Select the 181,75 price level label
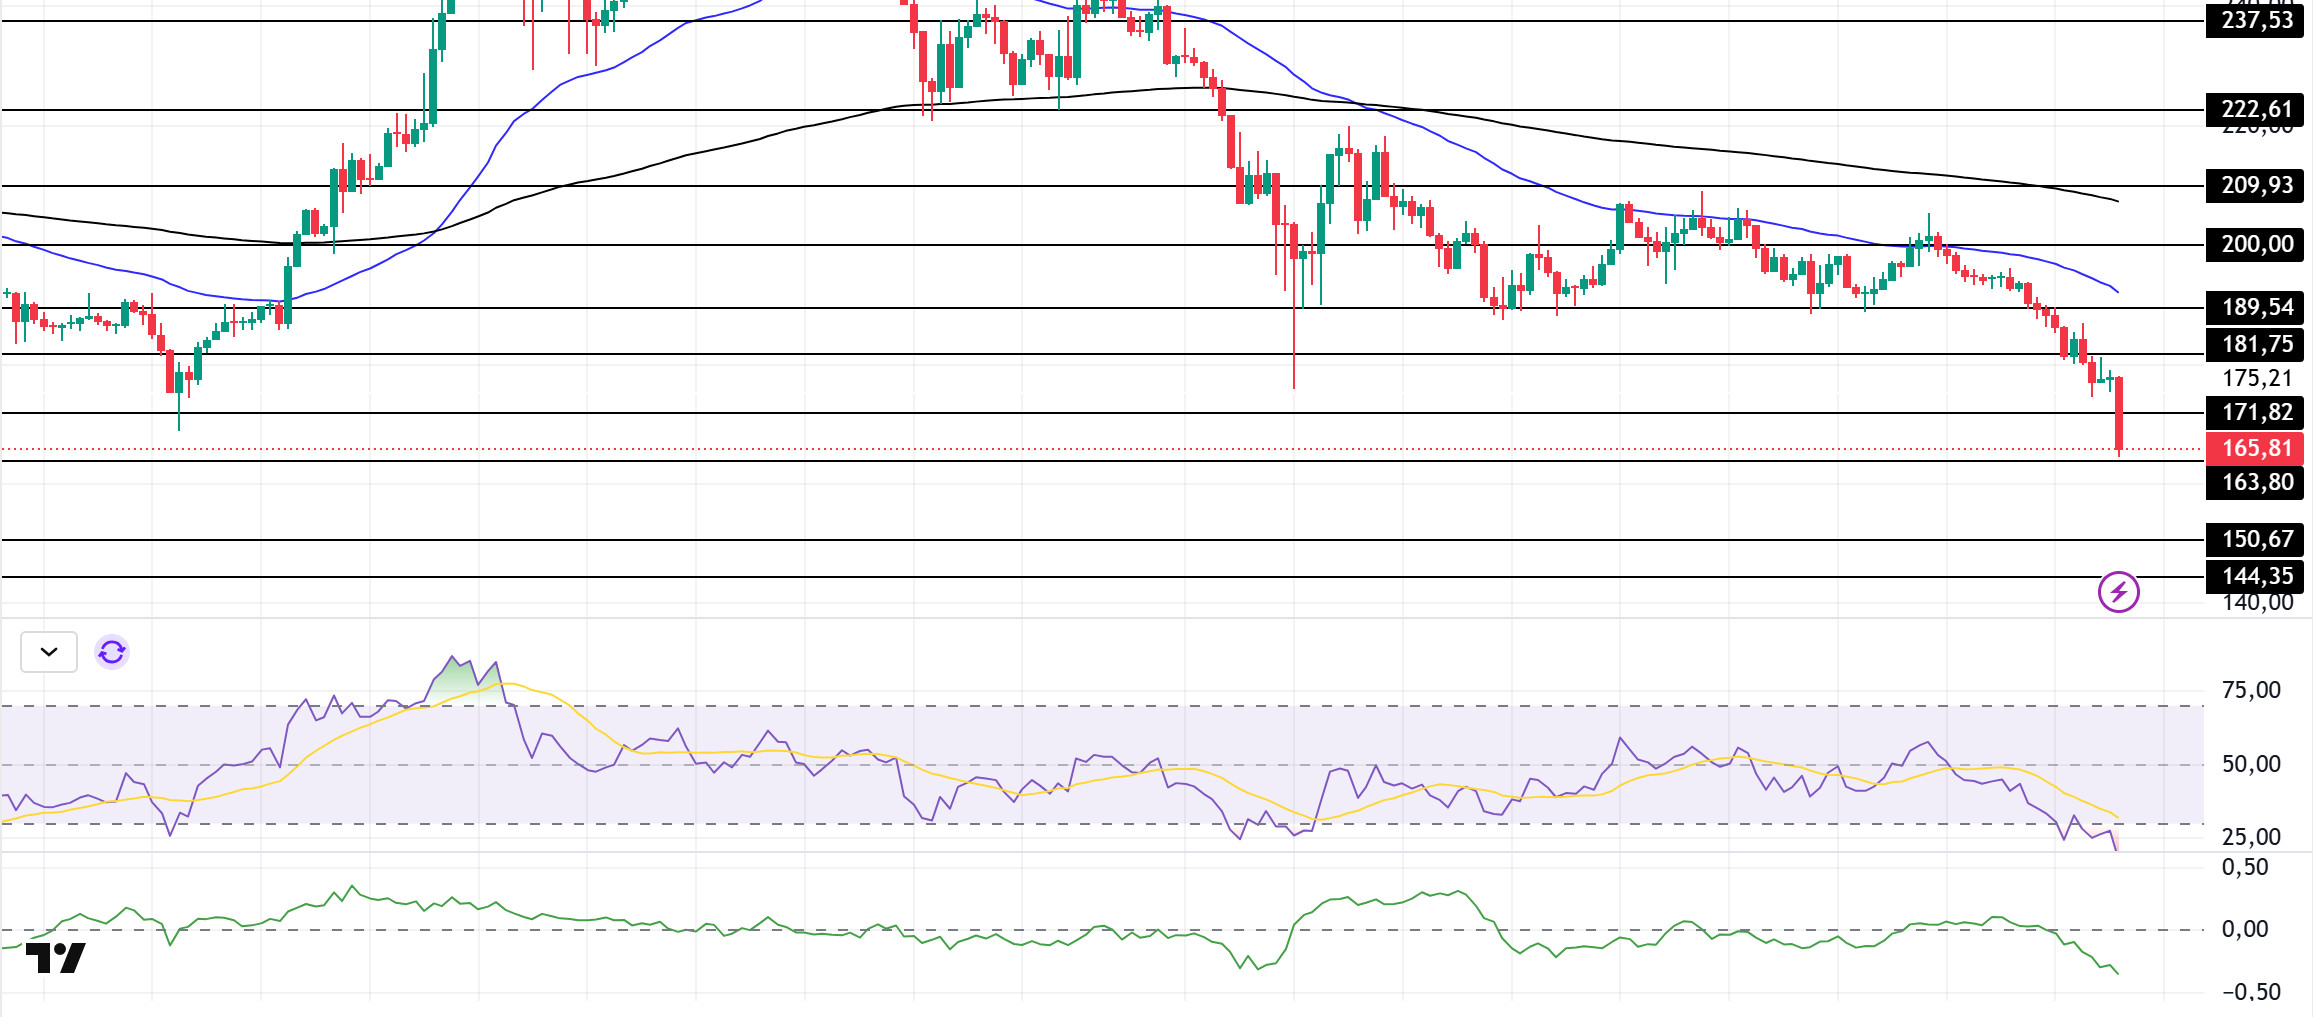Image resolution: width=2313 pixels, height=1017 pixels. [2257, 345]
